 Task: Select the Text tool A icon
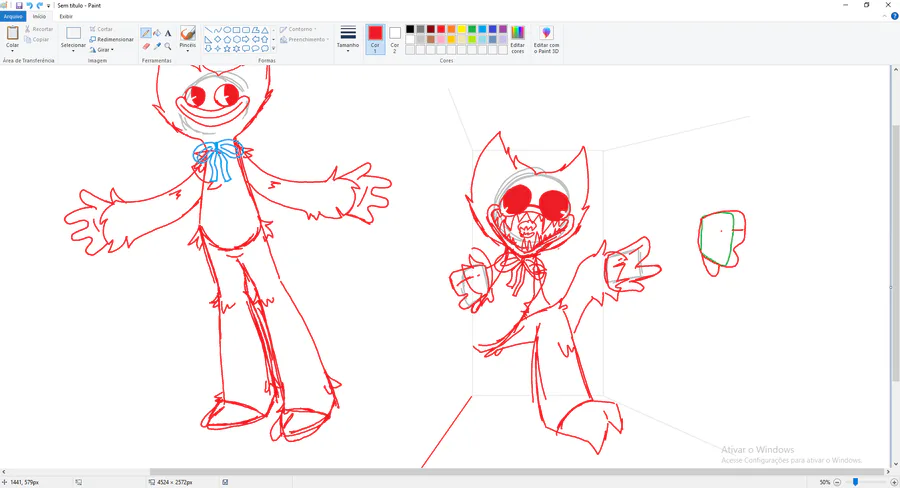tap(168, 33)
